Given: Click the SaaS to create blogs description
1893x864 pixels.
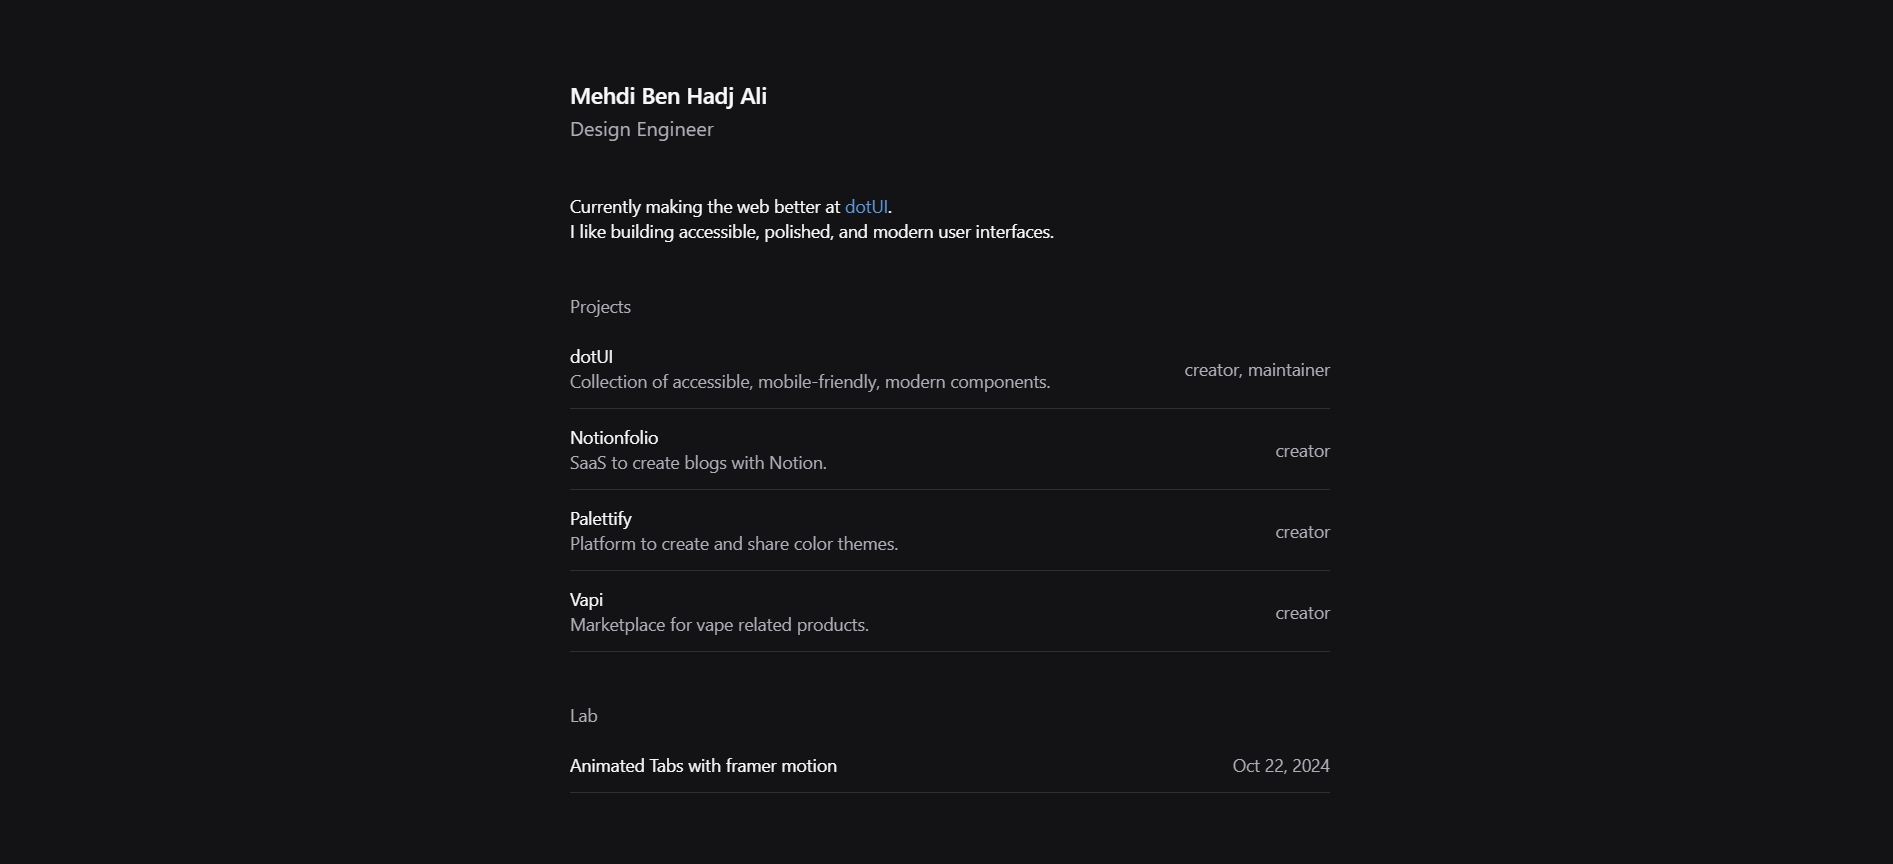Looking at the screenshot, I should (x=698, y=463).
